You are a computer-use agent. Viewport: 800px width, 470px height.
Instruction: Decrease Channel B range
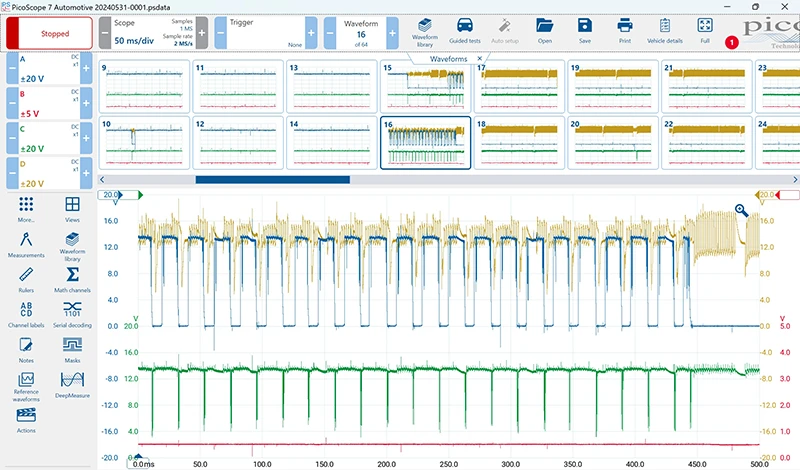pos(12,103)
